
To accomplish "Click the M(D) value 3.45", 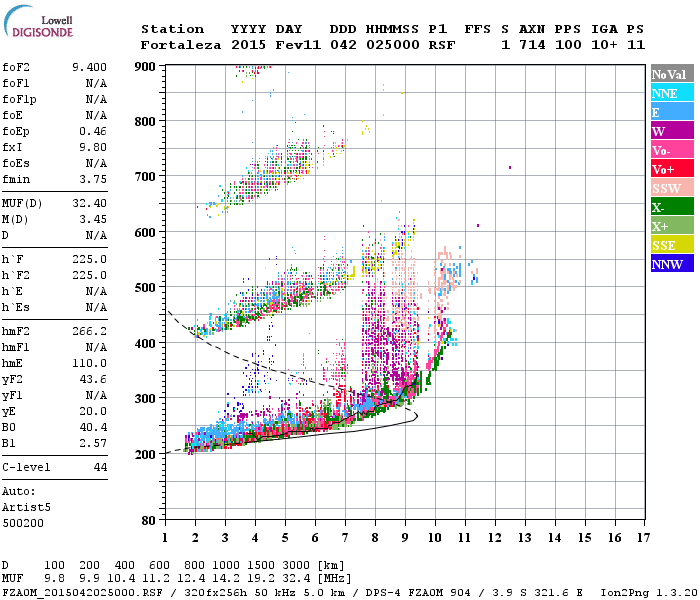I will pyautogui.click(x=93, y=219).
